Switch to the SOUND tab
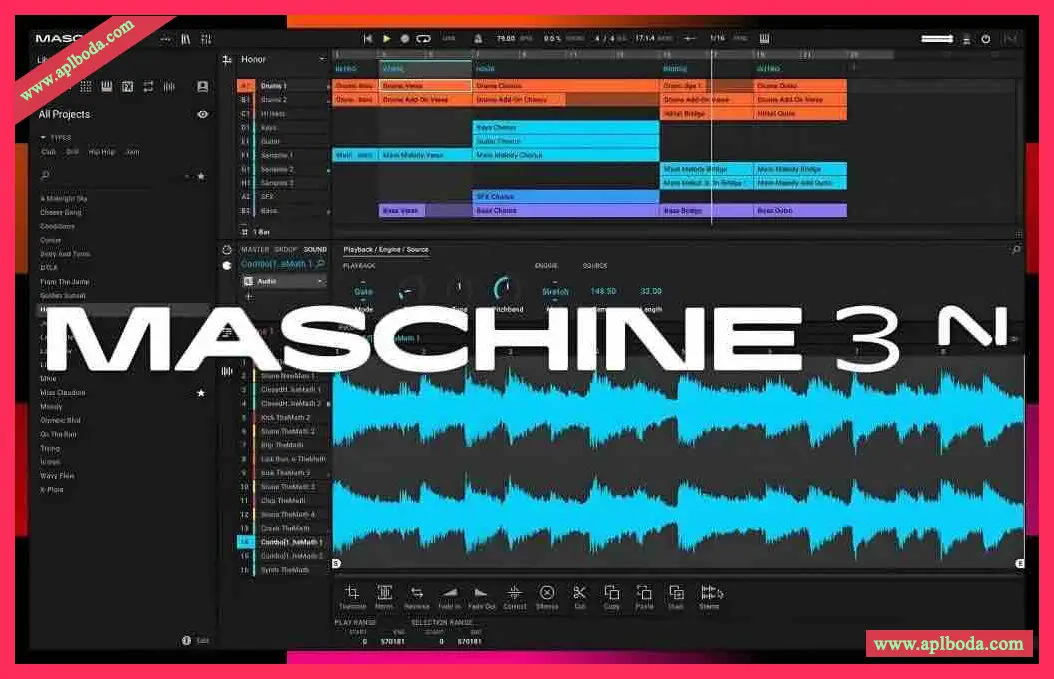This screenshot has height=679, width=1054. tap(316, 248)
